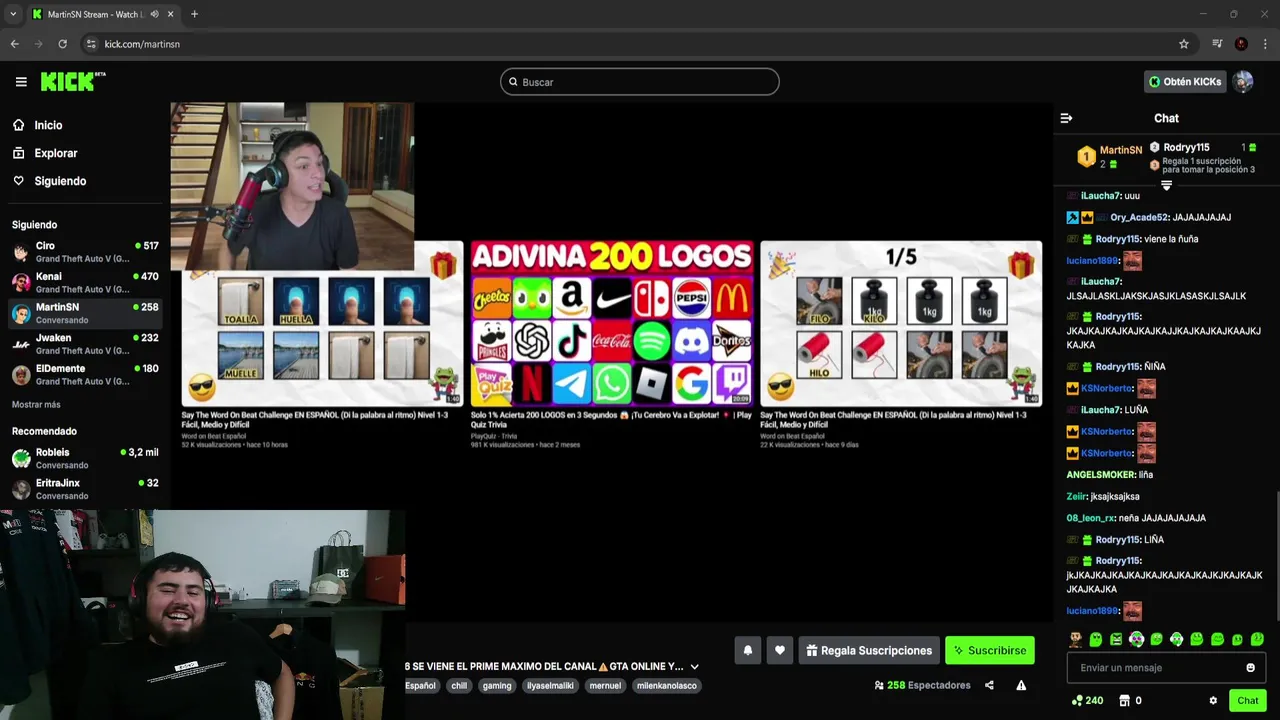Toggle stream notifications bell
This screenshot has width=1280, height=720.
[747, 650]
